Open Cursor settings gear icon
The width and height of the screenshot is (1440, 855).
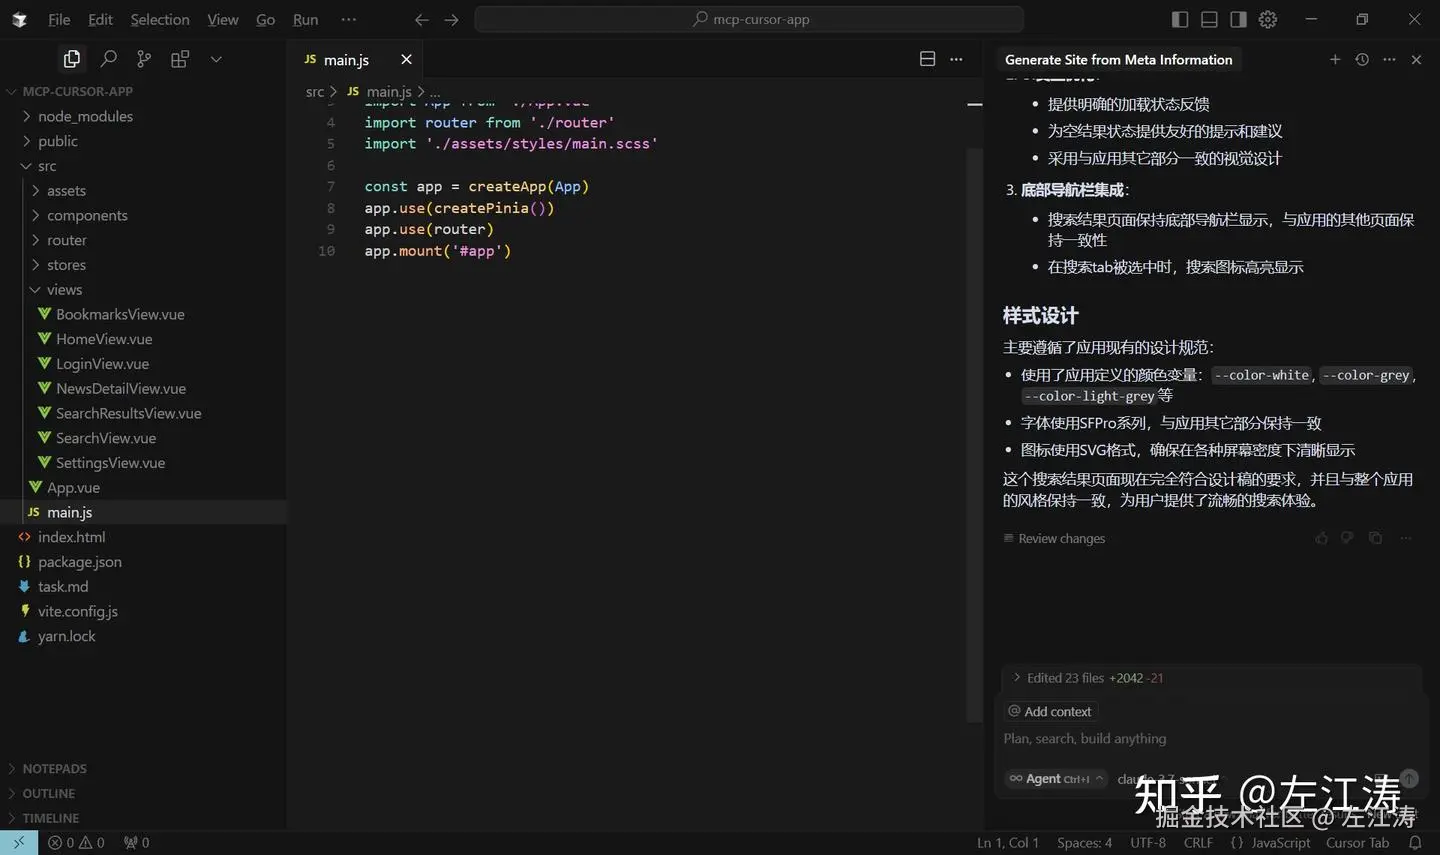coord(1268,19)
